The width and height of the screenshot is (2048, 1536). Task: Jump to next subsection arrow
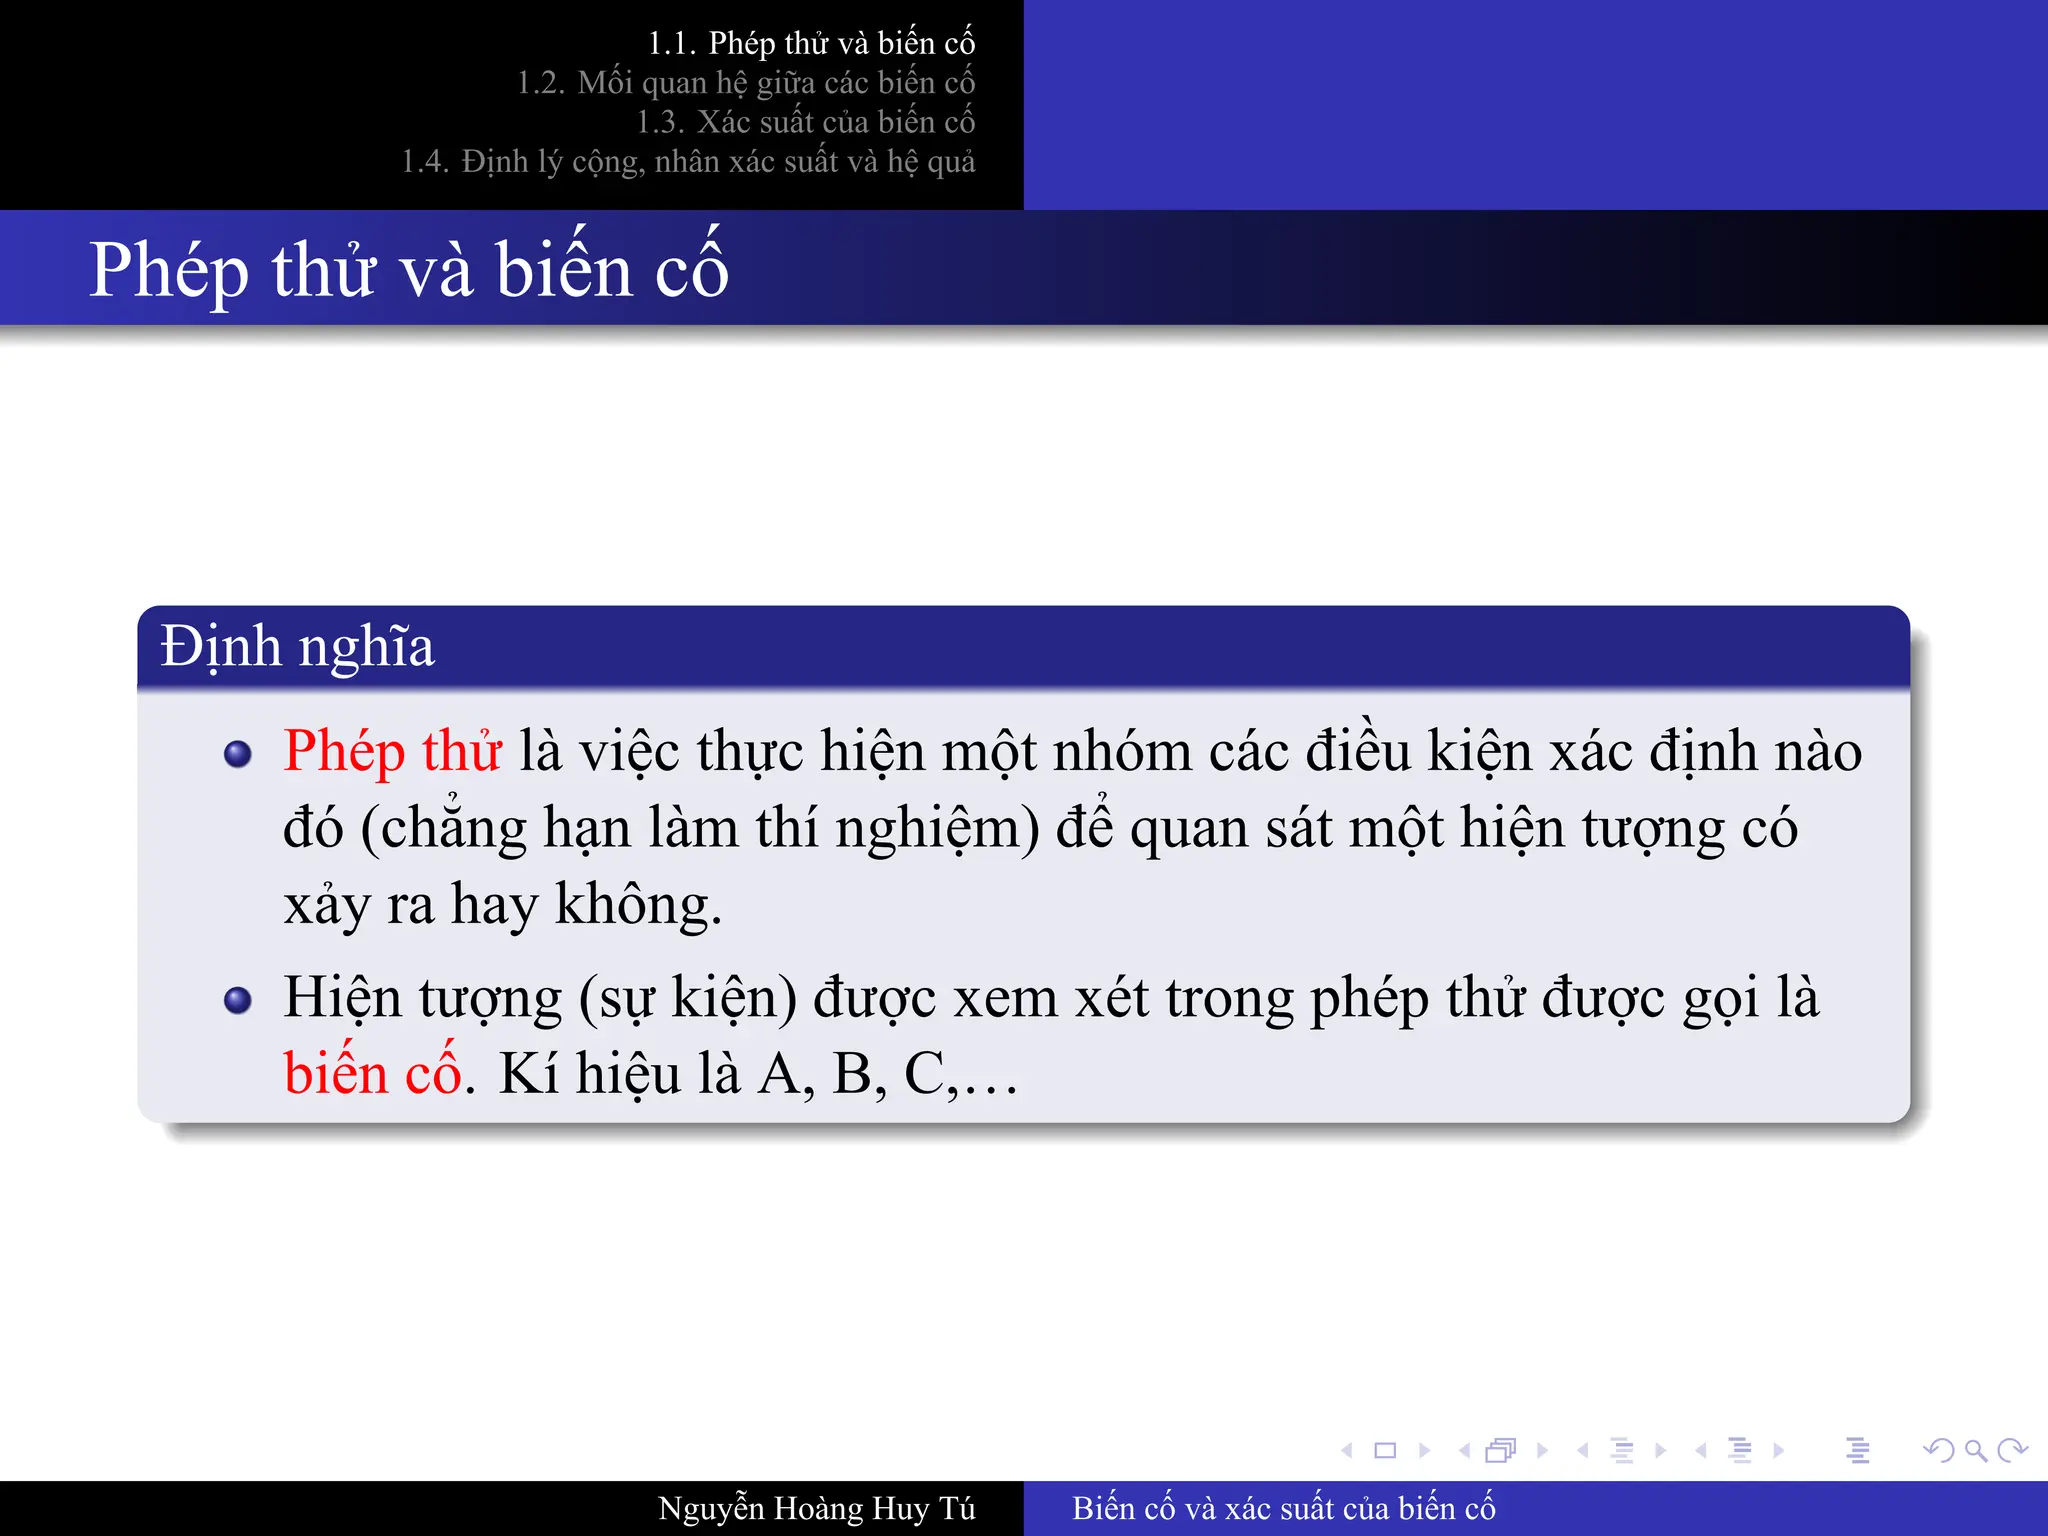point(1661,1450)
